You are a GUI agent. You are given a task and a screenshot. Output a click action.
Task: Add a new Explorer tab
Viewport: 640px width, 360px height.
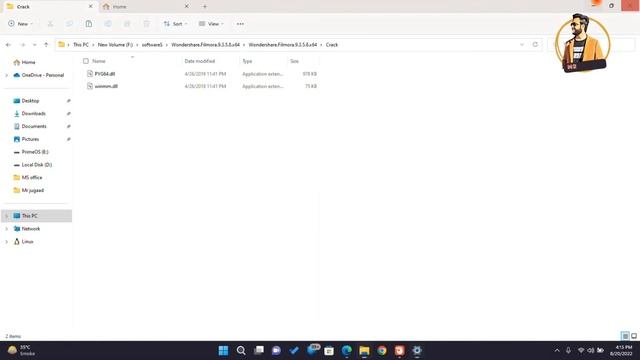[x=205, y=7]
